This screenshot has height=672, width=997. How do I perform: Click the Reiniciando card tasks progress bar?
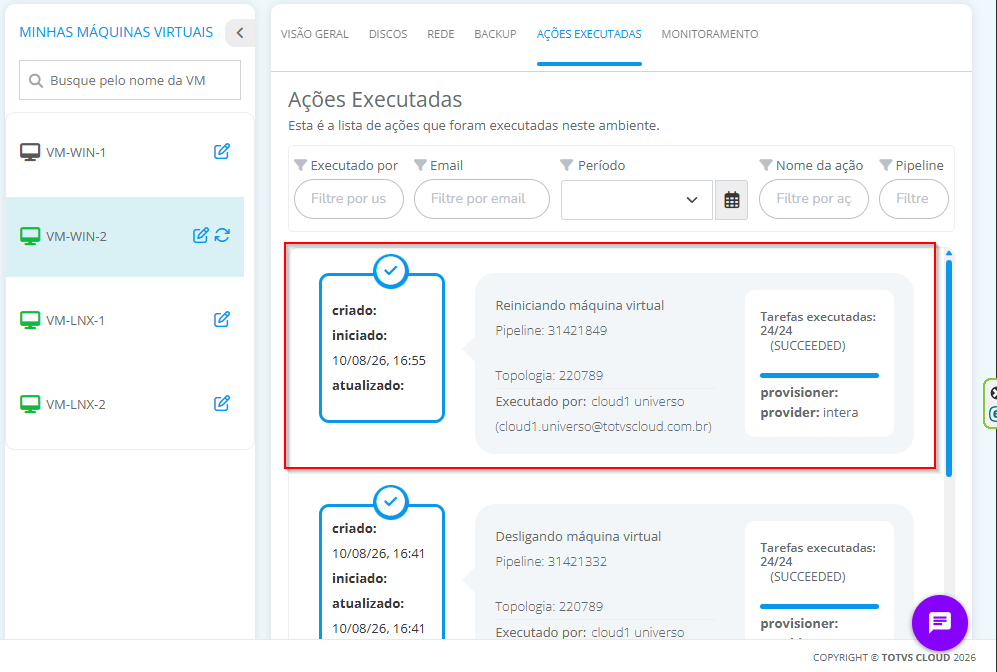coord(819,376)
